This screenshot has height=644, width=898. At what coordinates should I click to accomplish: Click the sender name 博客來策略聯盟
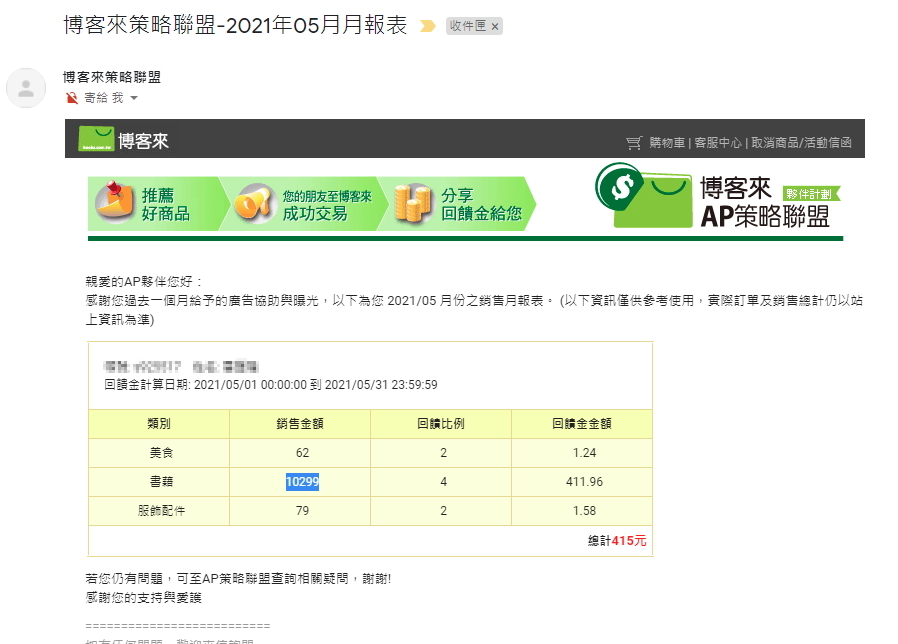112,77
